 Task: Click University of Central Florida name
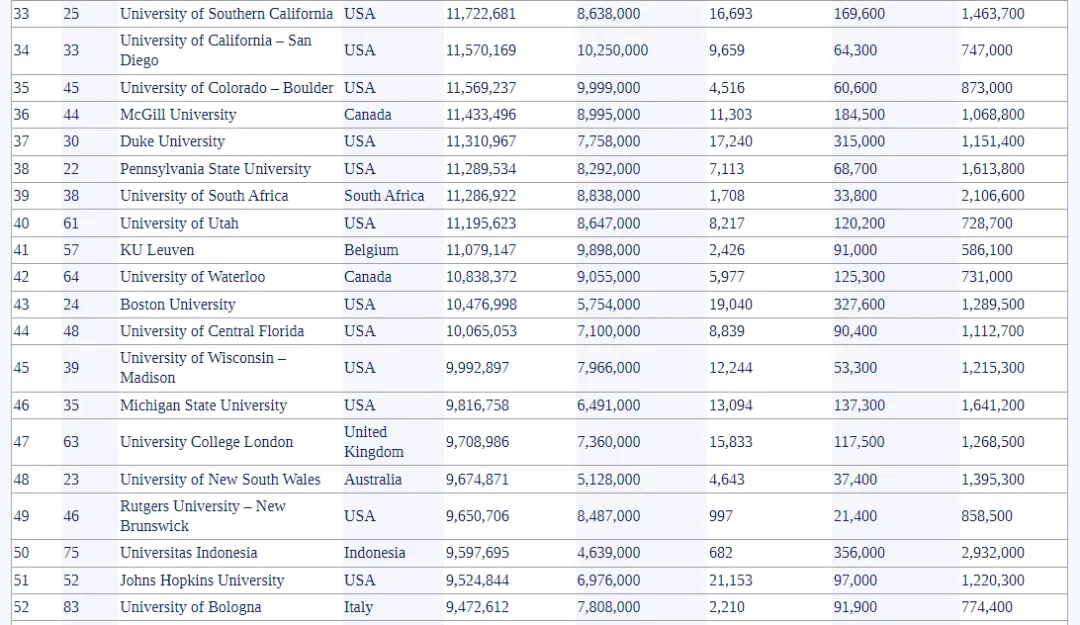pos(212,331)
